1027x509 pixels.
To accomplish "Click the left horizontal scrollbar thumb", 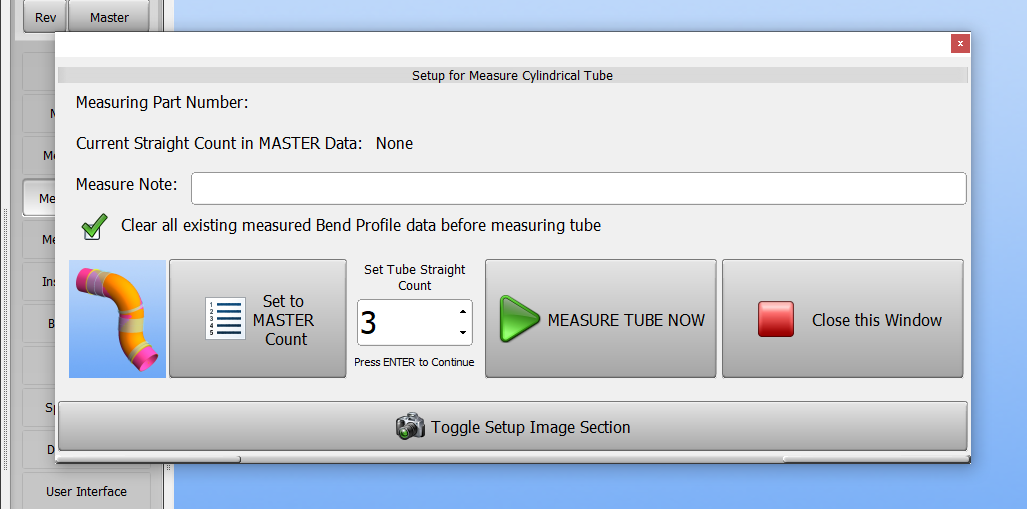I will 149,459.
